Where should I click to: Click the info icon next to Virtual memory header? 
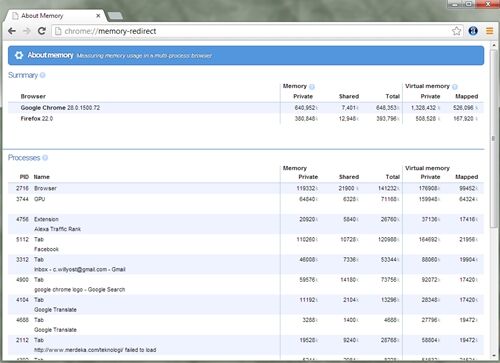tap(455, 87)
